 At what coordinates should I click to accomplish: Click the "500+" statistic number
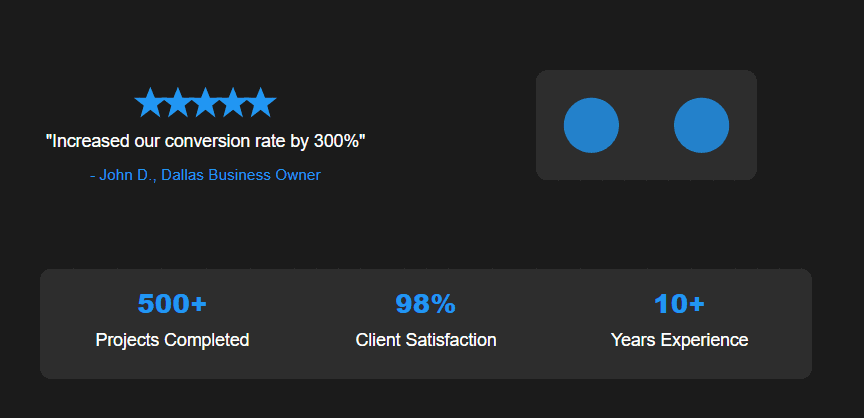pyautogui.click(x=172, y=304)
